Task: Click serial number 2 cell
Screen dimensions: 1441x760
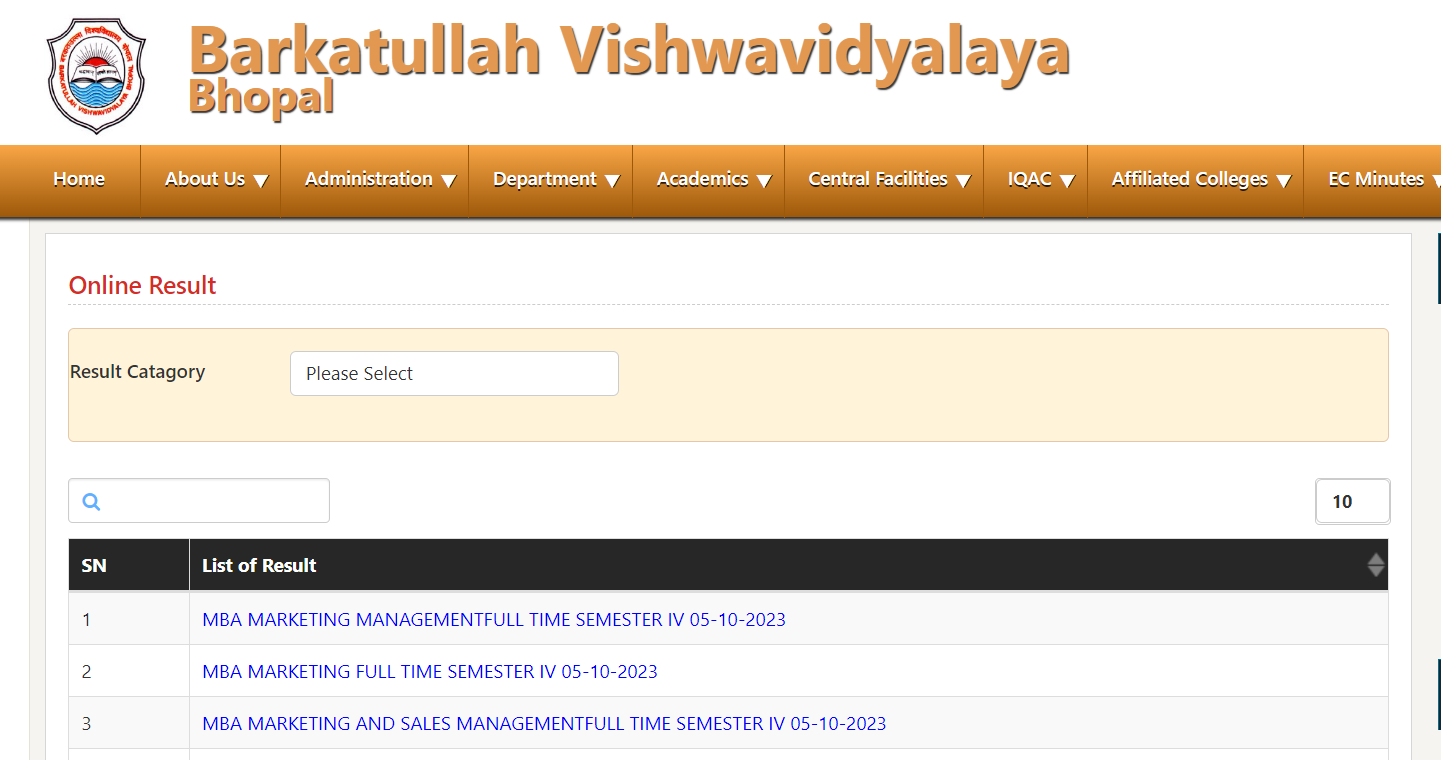Action: coord(129,671)
